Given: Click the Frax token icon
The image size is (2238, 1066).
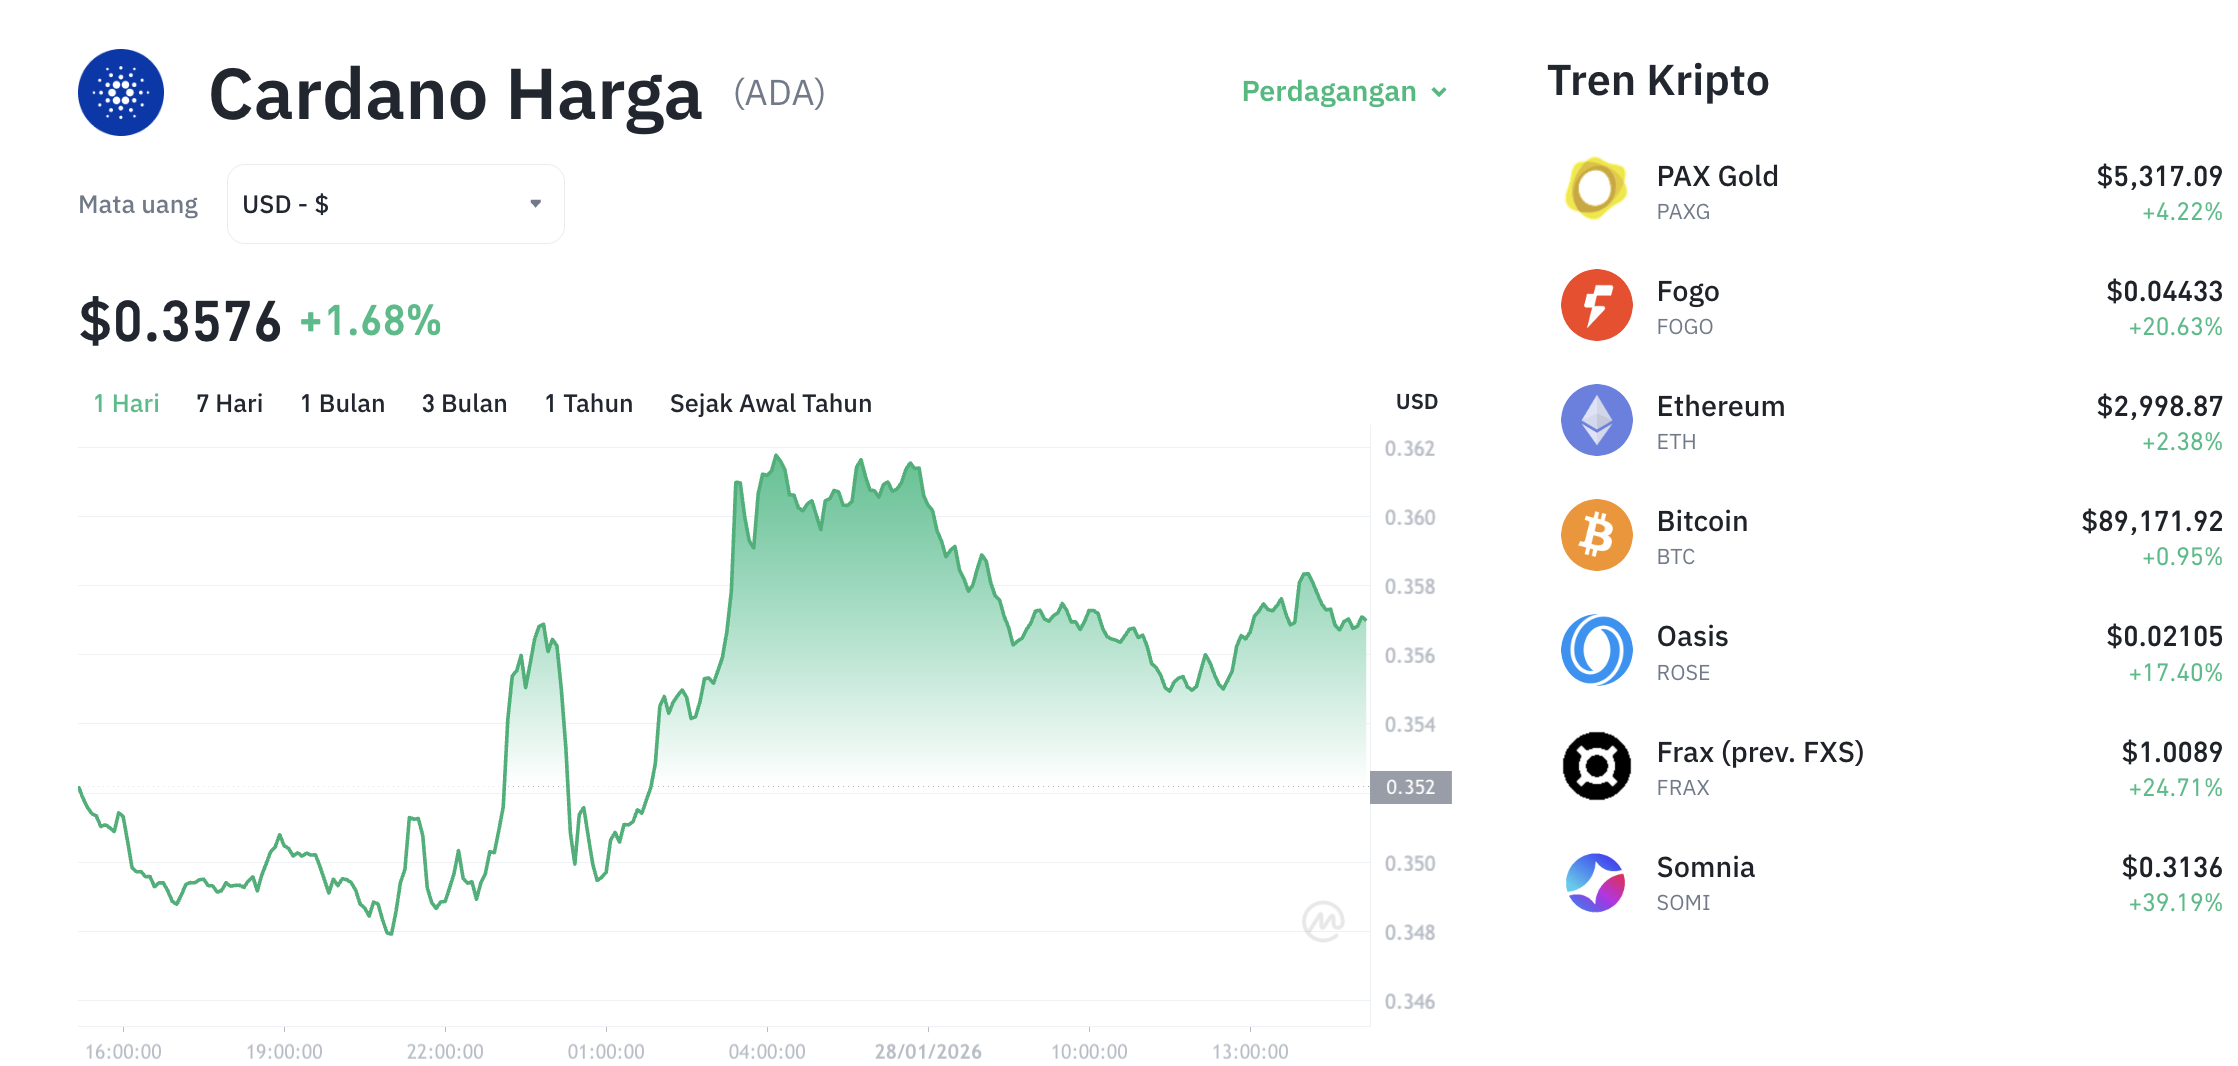Looking at the screenshot, I should [1595, 766].
